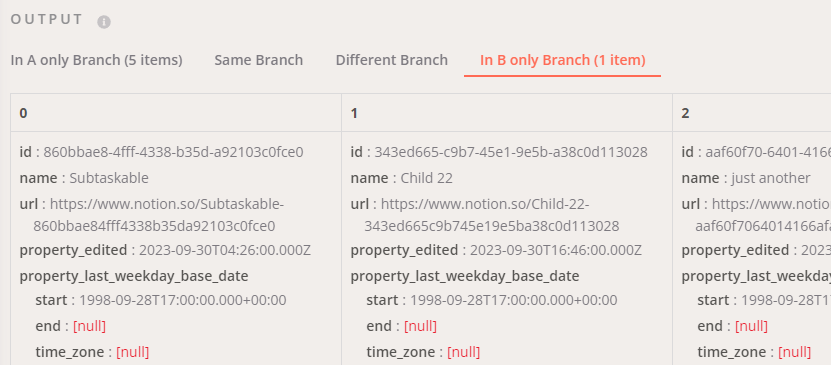Select property_edited value 2023-09-30T04:26:00.000Z
Image resolution: width=831 pixels, height=365 pixels.
coord(225,250)
